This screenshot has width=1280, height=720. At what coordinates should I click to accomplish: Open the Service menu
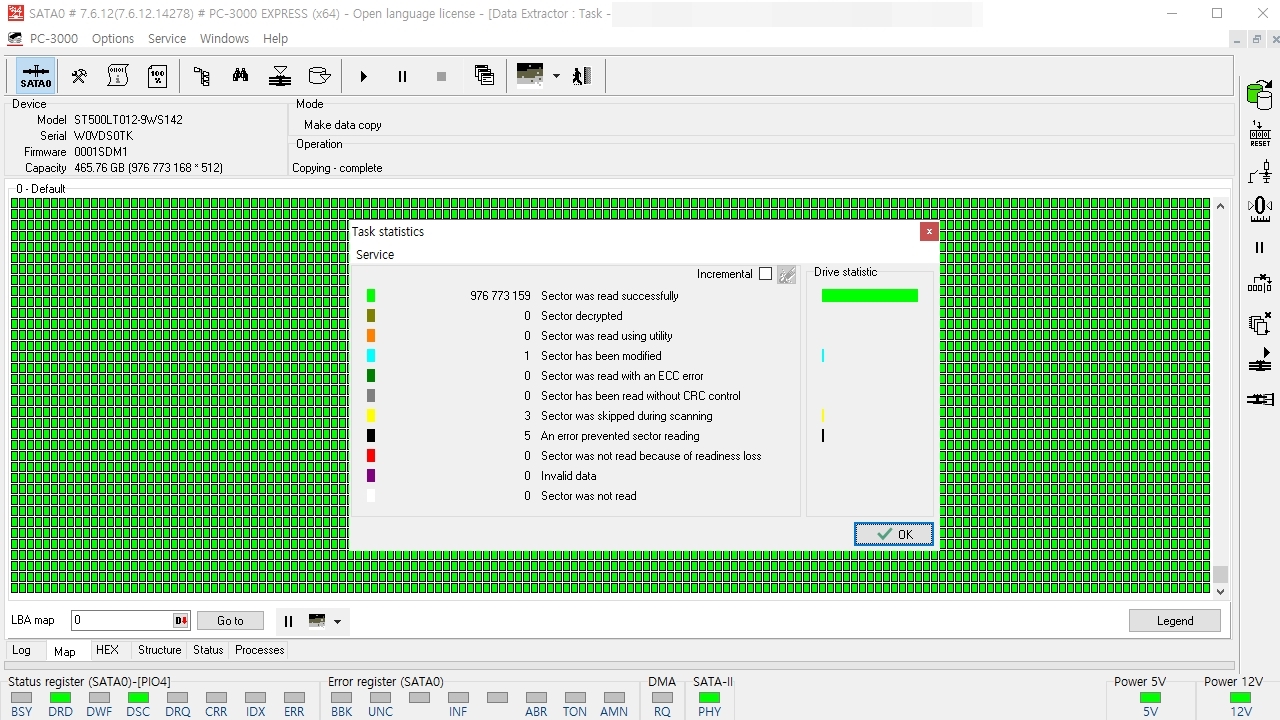(167, 38)
